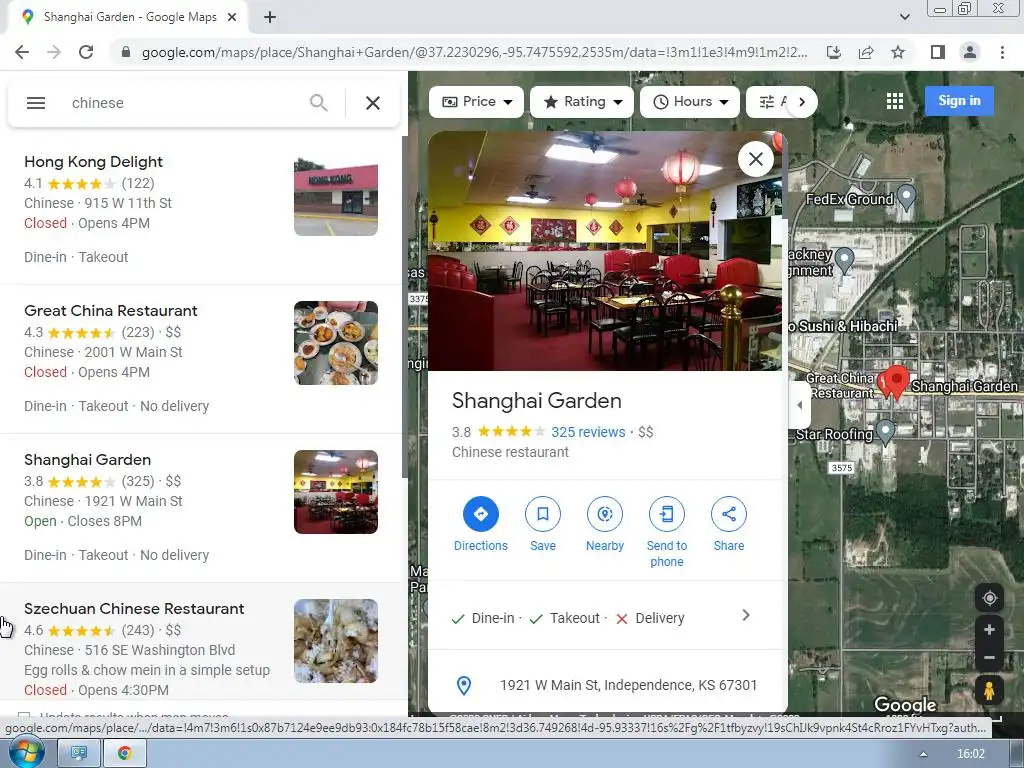Viewport: 1024px width, 768px height.
Task: Toggle Update results when map moves checkbox
Action: [x=24, y=716]
